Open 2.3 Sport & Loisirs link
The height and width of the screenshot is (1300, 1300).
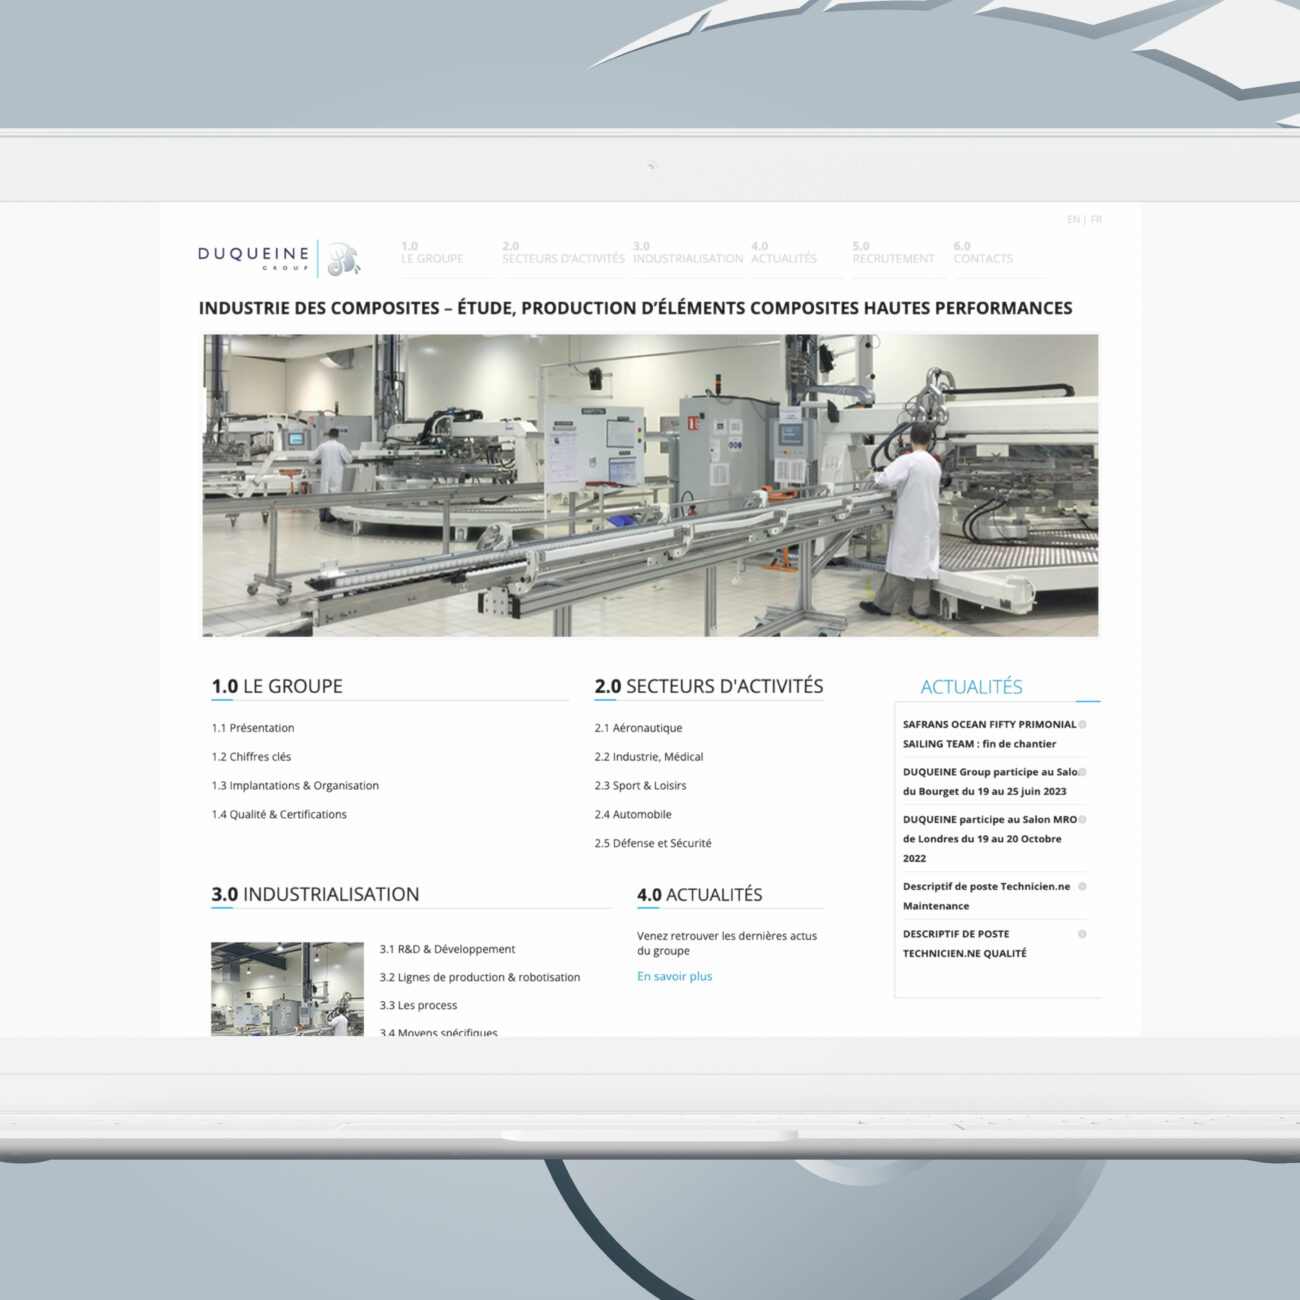point(640,786)
